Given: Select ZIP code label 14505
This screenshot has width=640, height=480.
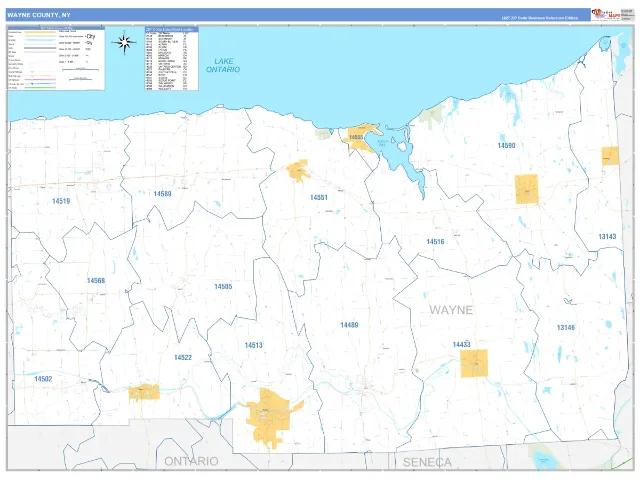Looking at the screenshot, I should (223, 287).
